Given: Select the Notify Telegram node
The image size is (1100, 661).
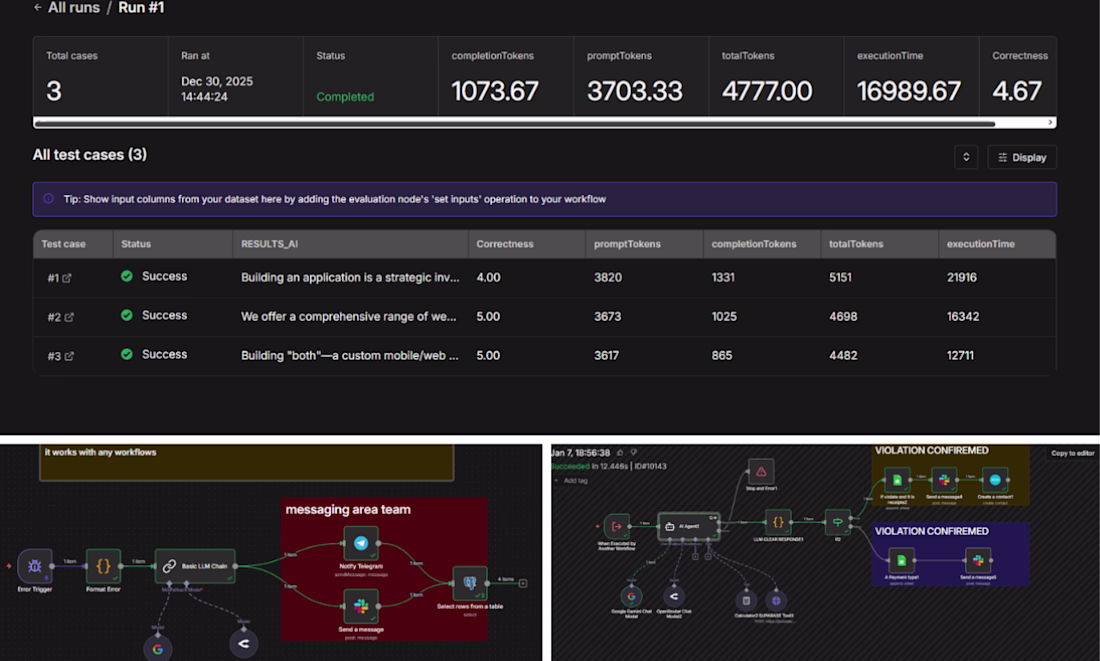Looking at the screenshot, I should (x=361, y=543).
